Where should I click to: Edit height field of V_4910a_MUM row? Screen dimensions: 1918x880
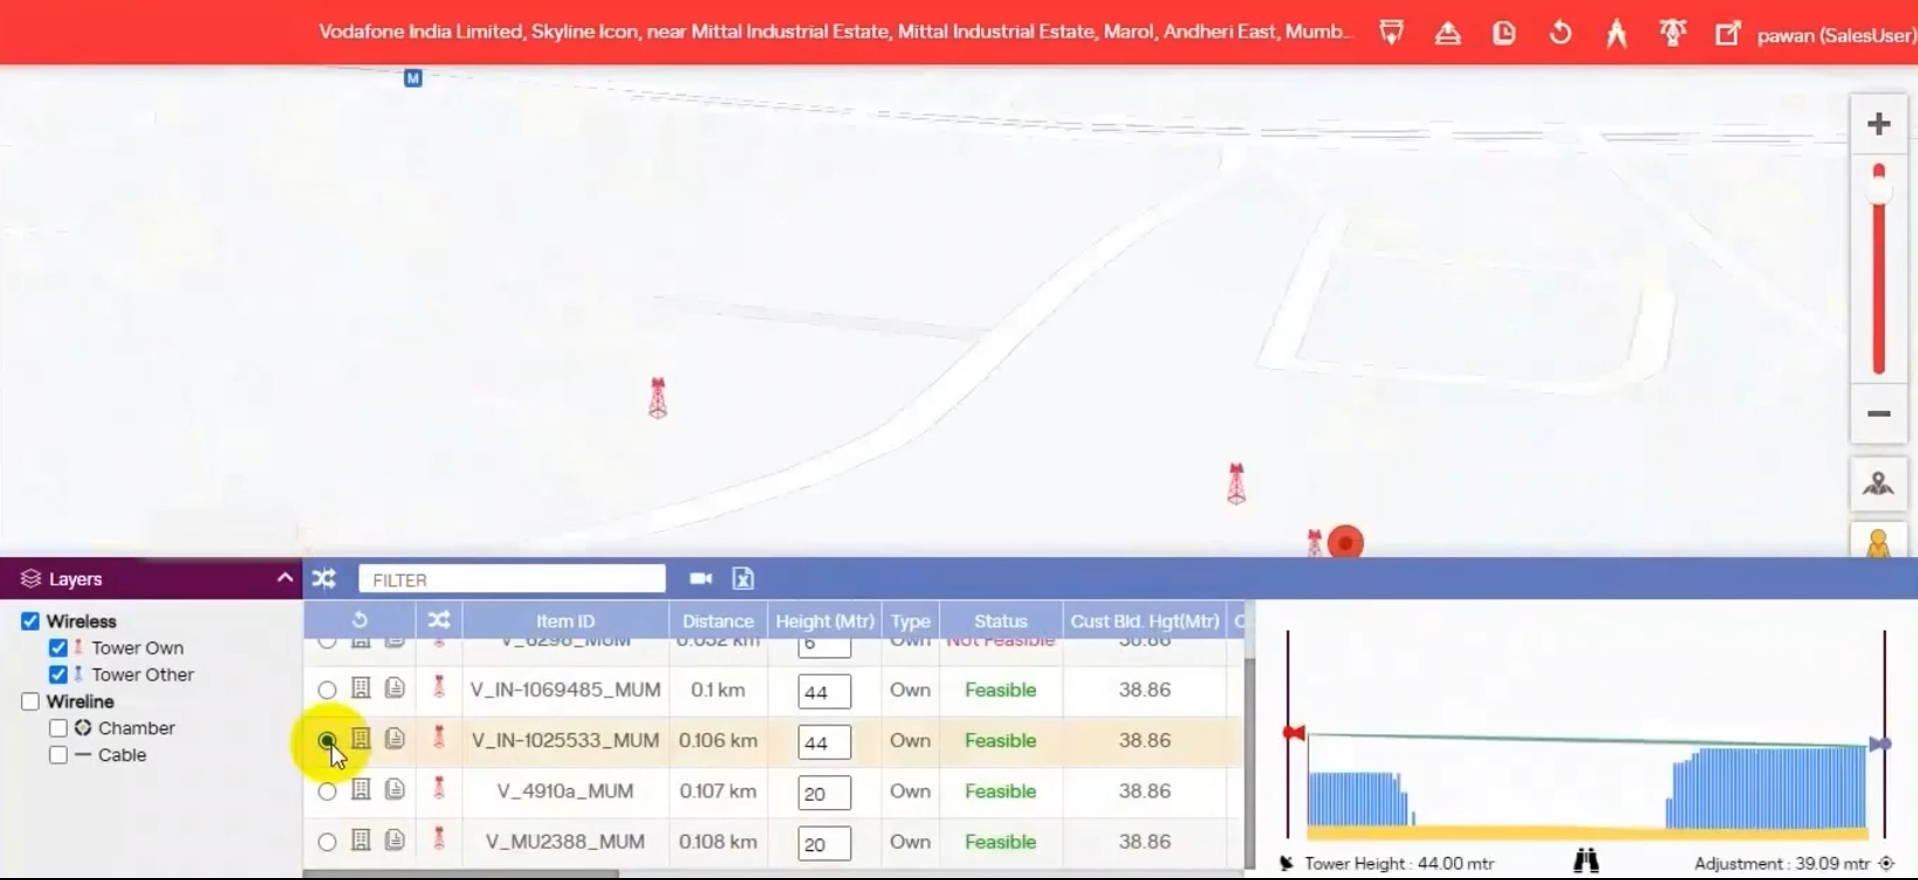pyautogui.click(x=824, y=793)
